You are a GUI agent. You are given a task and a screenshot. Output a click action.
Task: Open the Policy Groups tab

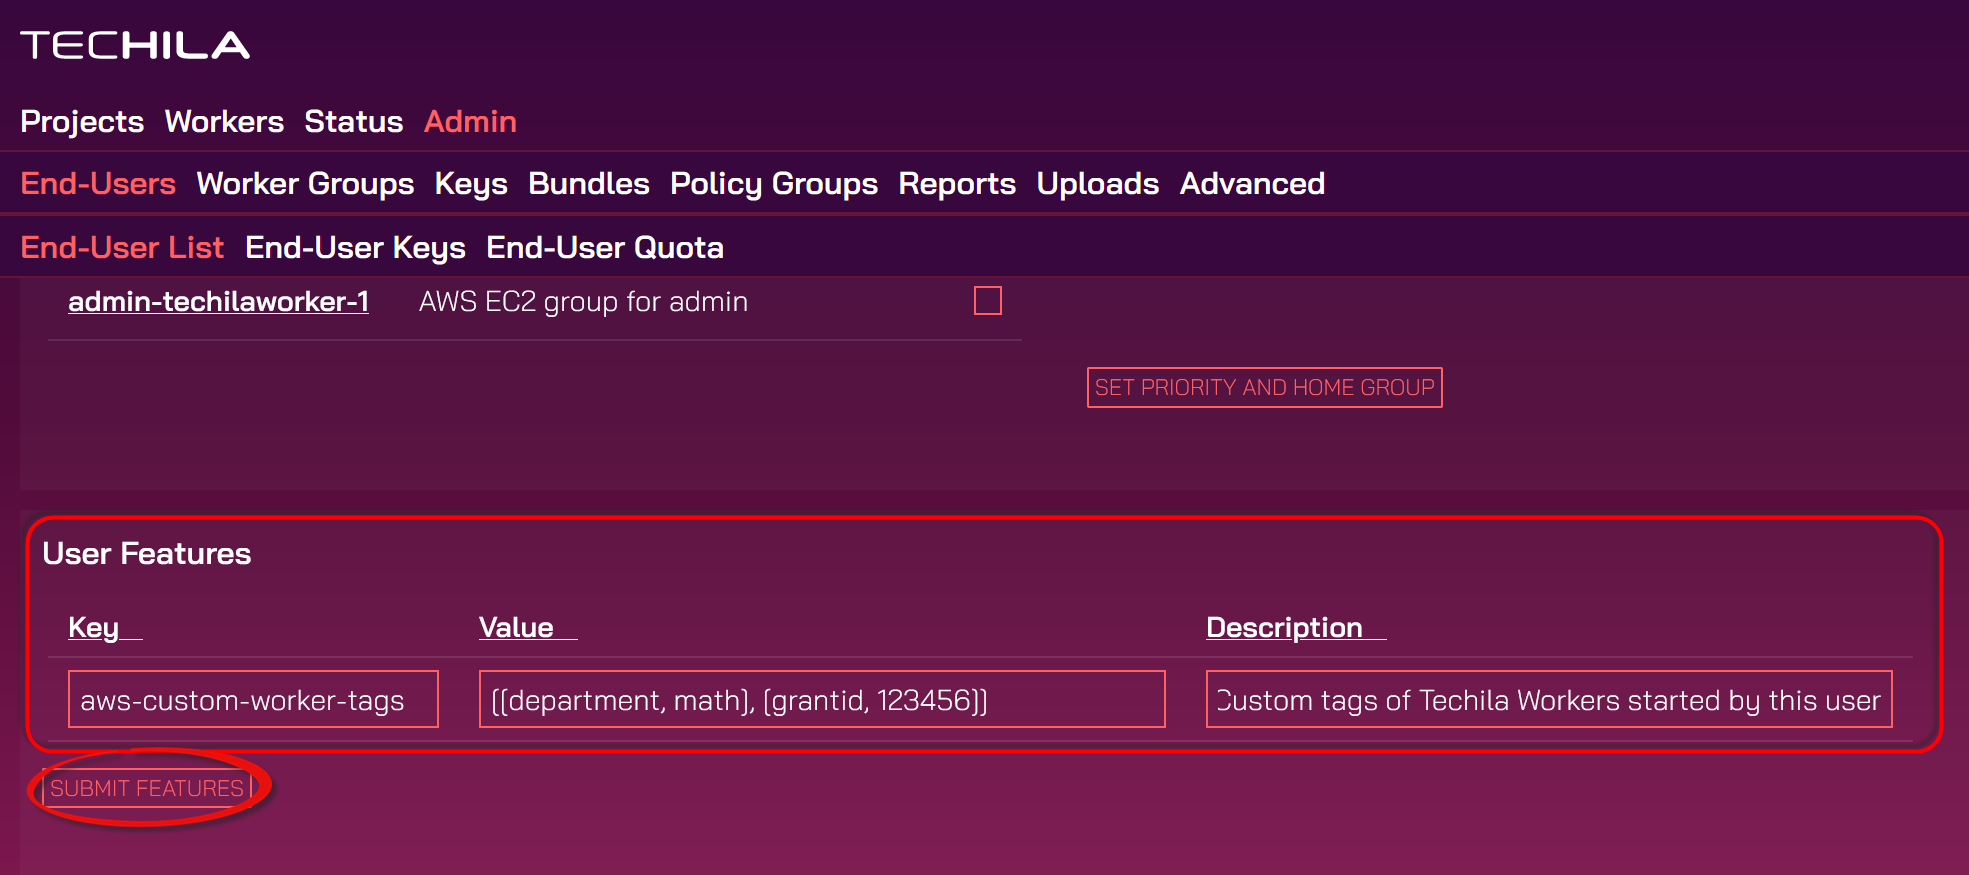pyautogui.click(x=773, y=184)
